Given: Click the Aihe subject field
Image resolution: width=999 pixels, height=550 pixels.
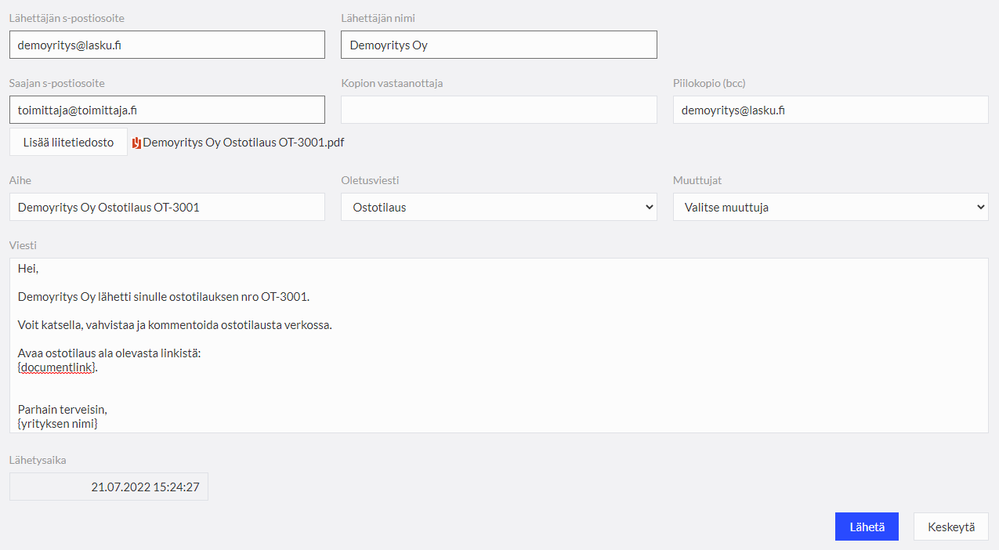Looking at the screenshot, I should (167, 207).
